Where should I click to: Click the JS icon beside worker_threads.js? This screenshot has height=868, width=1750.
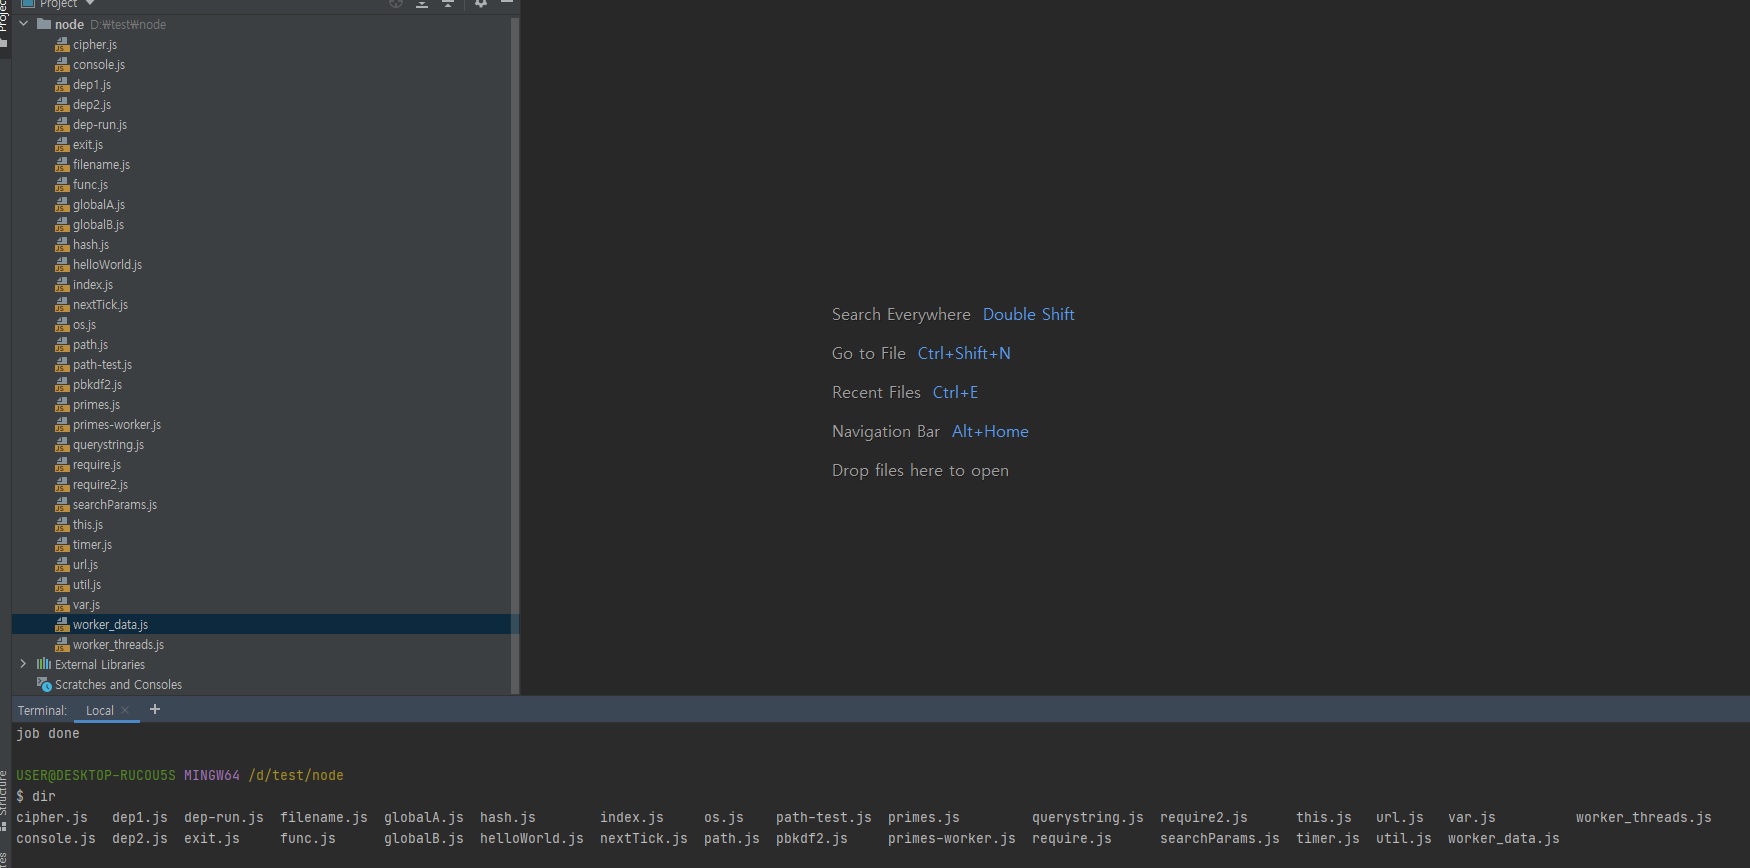click(x=62, y=645)
